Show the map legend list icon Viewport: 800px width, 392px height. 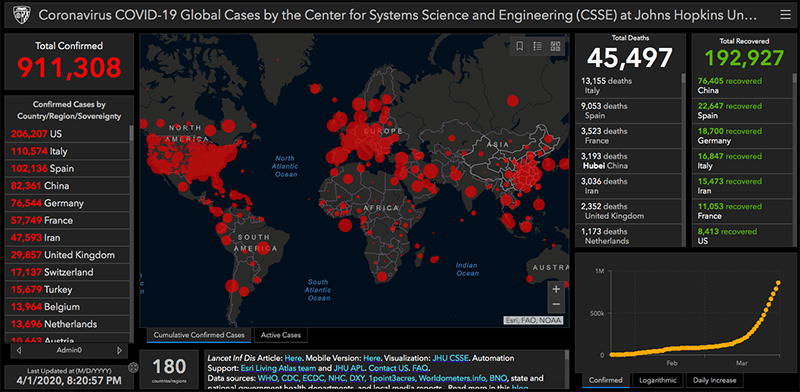pyautogui.click(x=537, y=46)
